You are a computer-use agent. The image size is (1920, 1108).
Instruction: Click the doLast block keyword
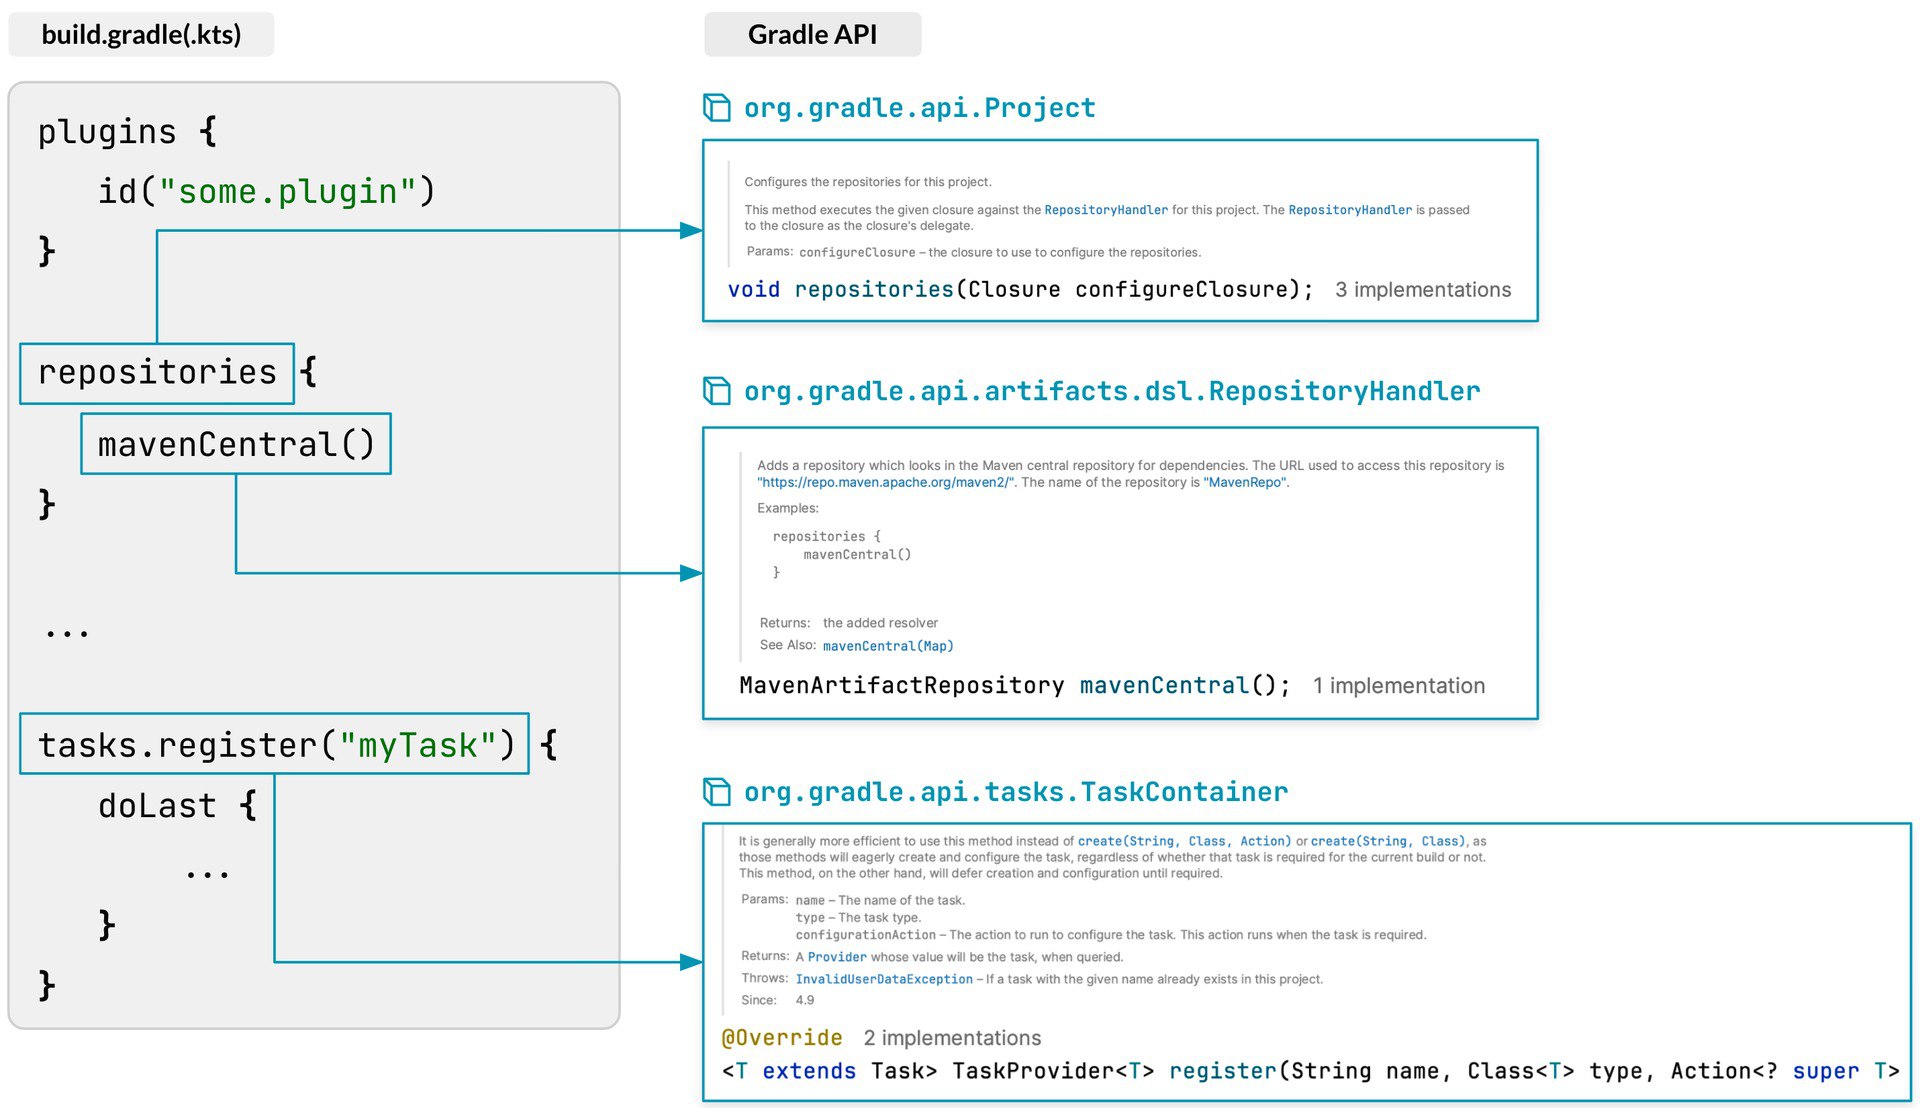[157, 806]
